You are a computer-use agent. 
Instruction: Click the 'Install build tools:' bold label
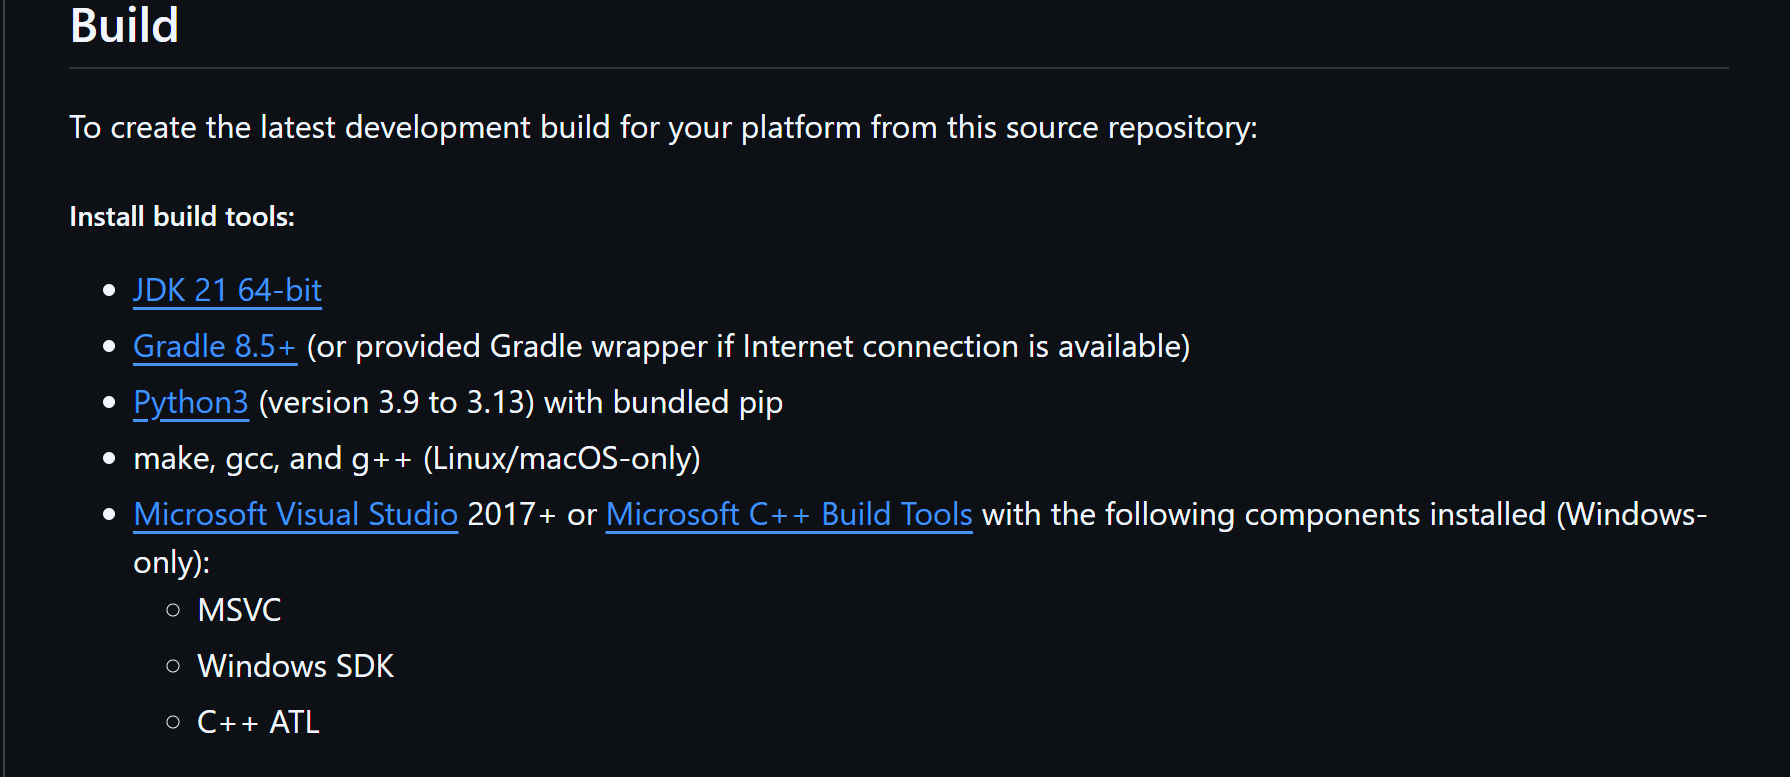pos(182,216)
